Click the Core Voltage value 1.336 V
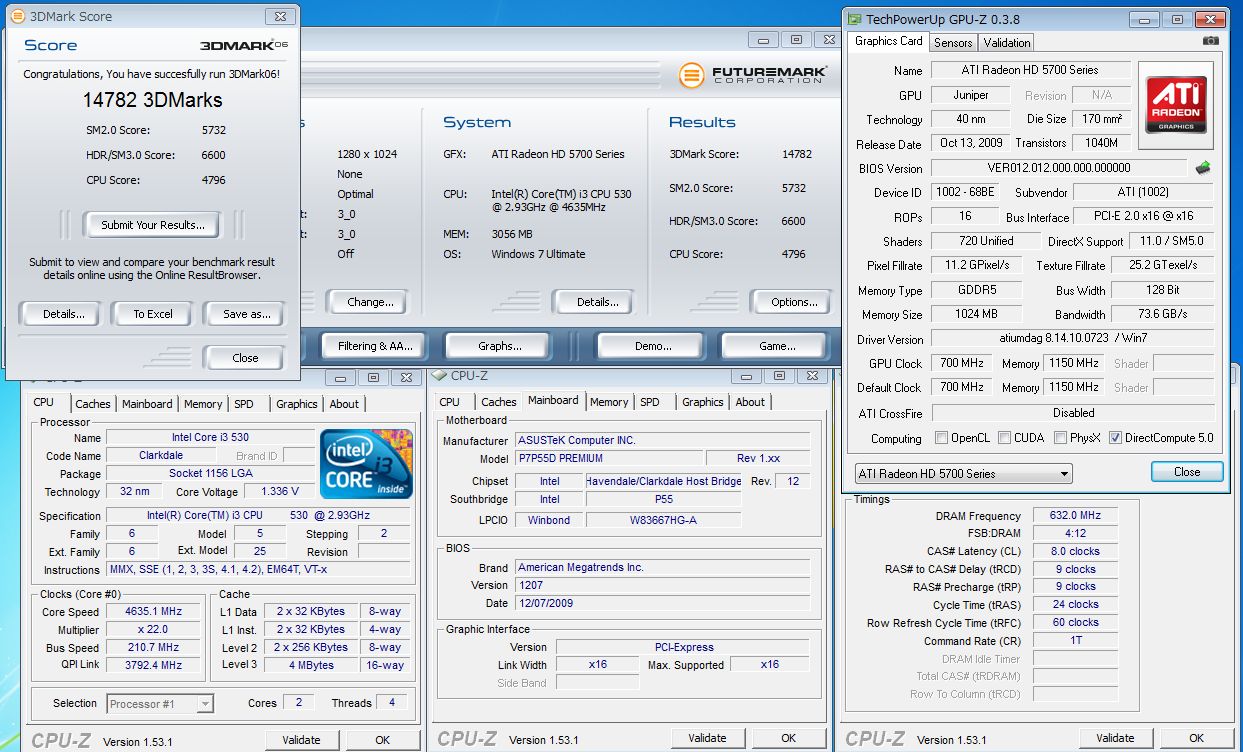This screenshot has height=752, width=1243. (279, 492)
